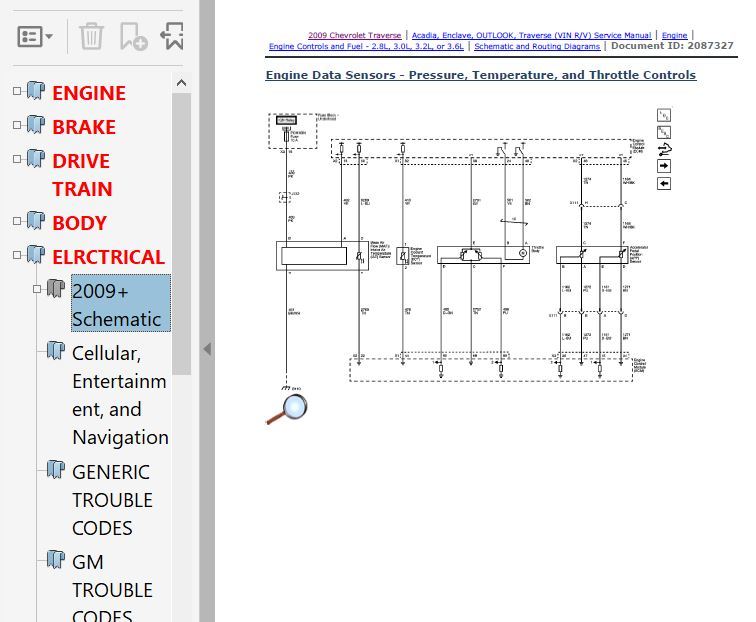Collapse the ELRCTICAL bookmark node
This screenshot has height=622, width=756.
[17, 255]
